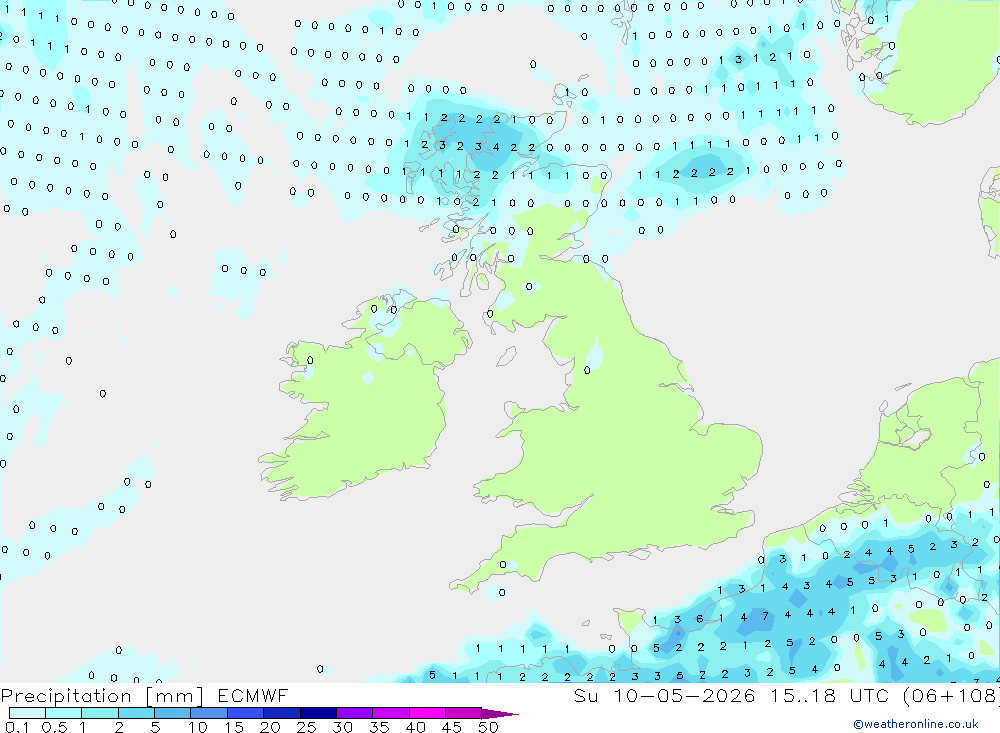This screenshot has height=733, width=1000.
Task: Pick the bright magenta 40–45 mm legend swatch
Action: (x=427, y=713)
